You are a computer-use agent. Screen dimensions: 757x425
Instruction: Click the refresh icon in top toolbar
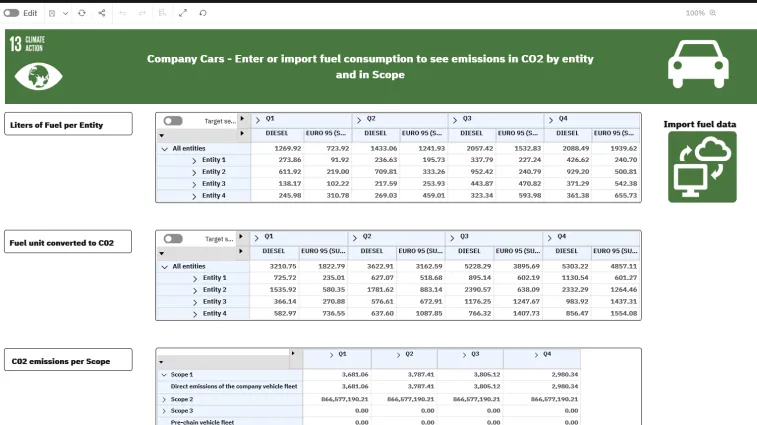point(82,13)
